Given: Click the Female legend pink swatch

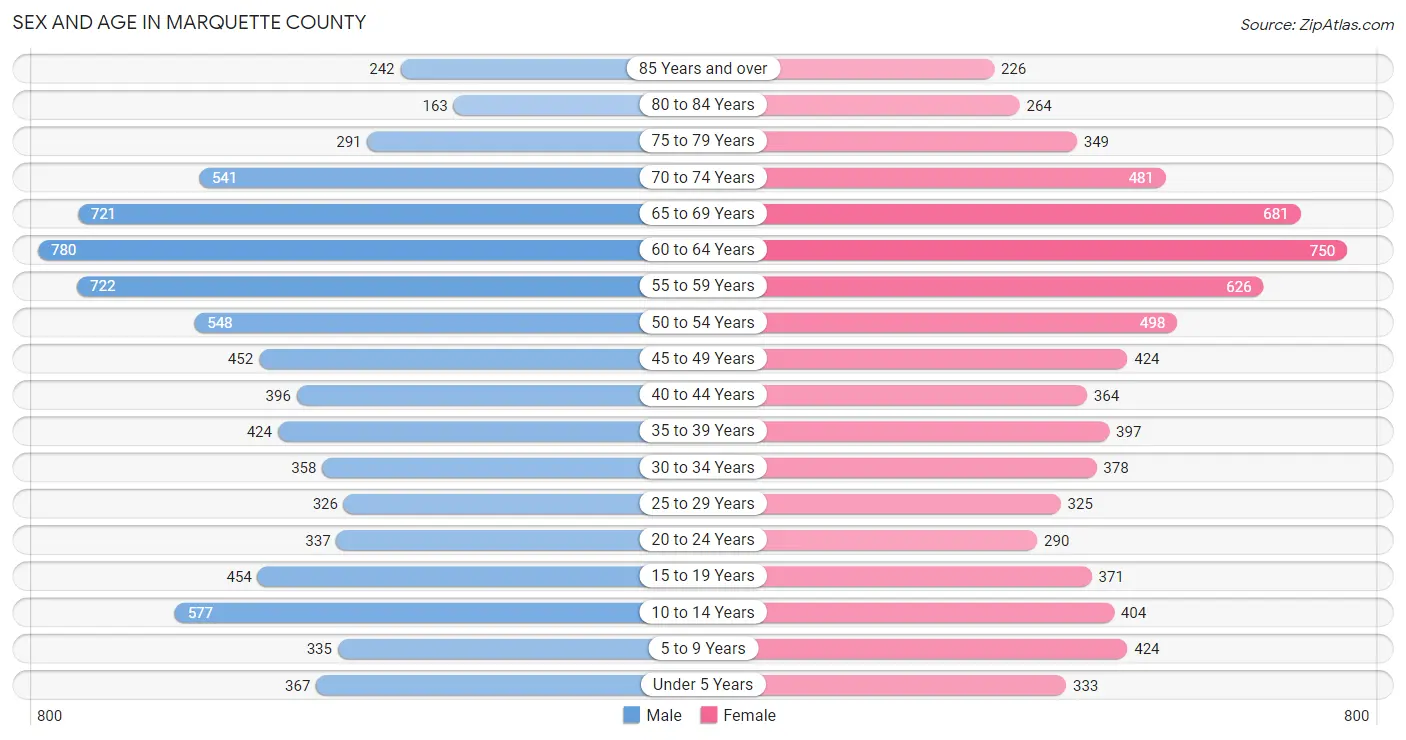Looking at the screenshot, I should point(709,715).
